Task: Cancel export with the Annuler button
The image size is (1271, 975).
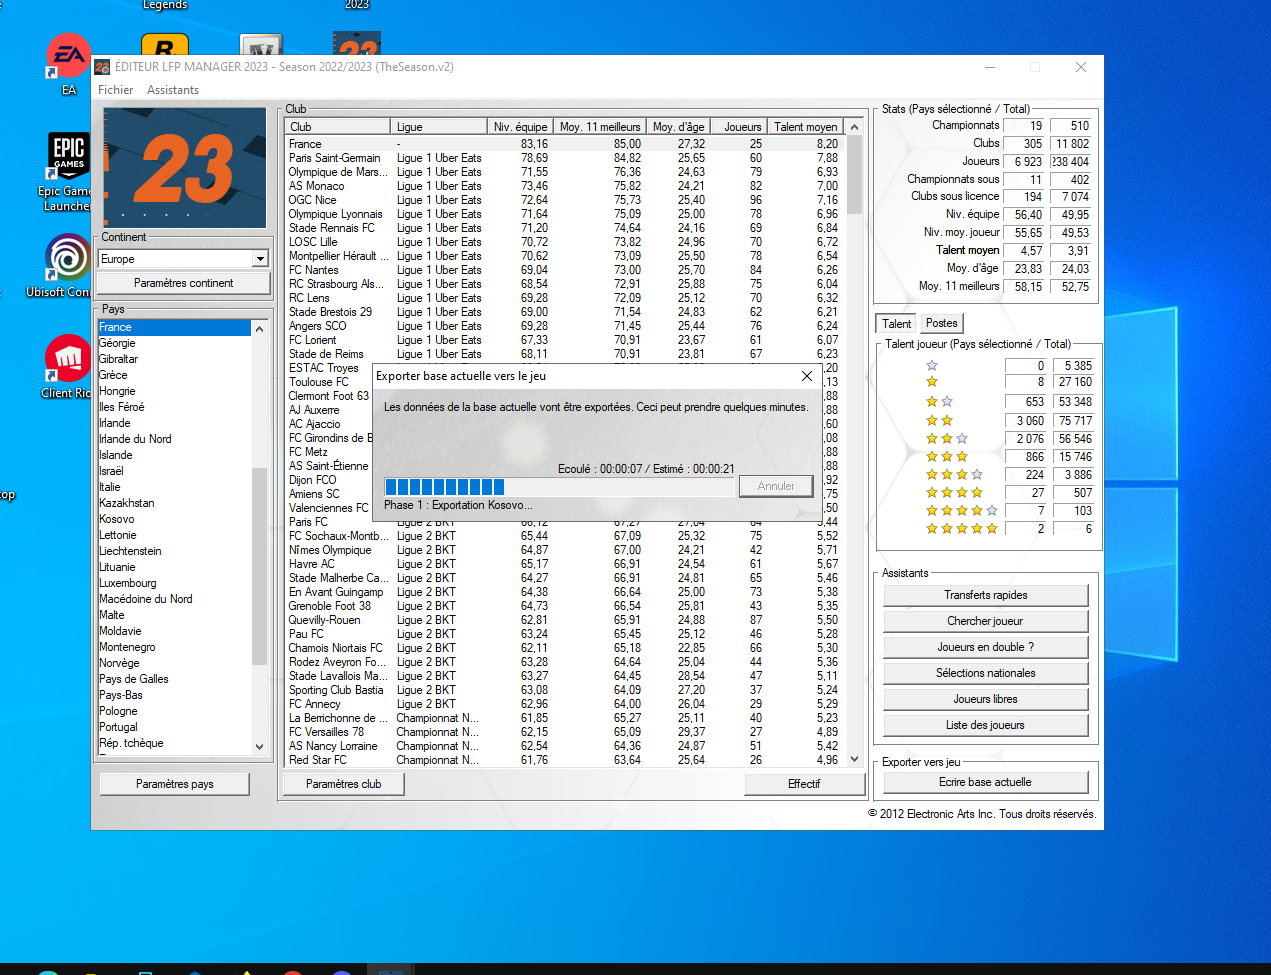Action: (776, 486)
